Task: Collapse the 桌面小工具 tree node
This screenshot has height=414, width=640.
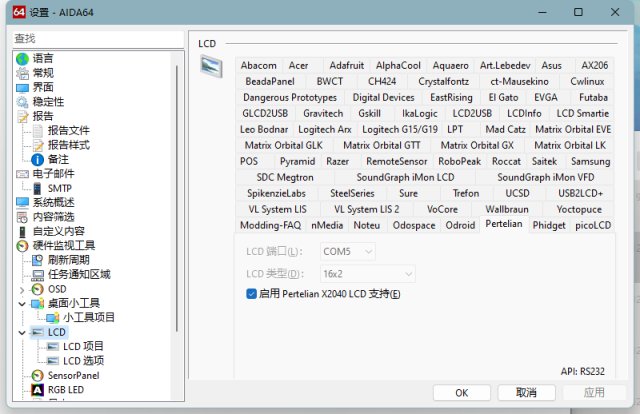Action: [x=22, y=304]
